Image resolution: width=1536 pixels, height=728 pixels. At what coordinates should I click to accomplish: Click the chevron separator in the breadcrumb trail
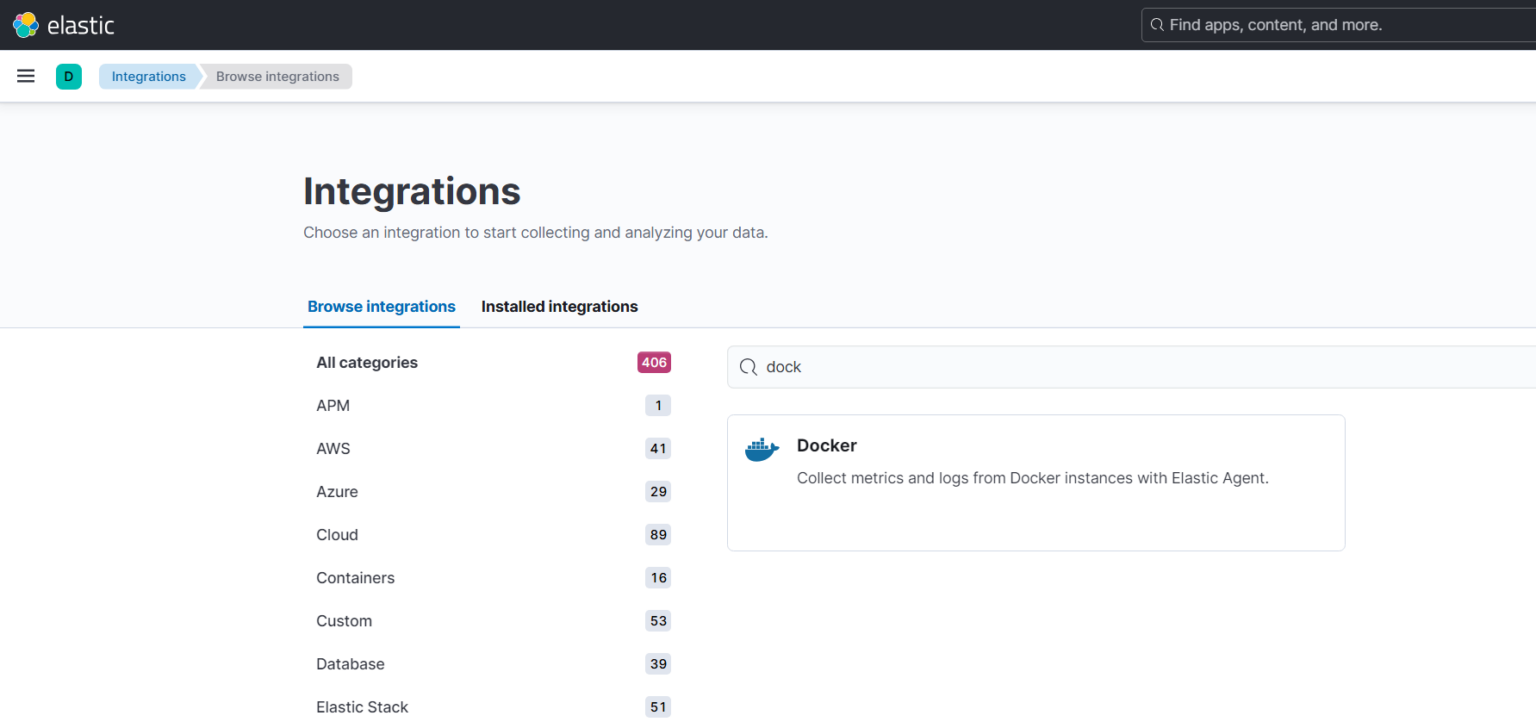(204, 76)
